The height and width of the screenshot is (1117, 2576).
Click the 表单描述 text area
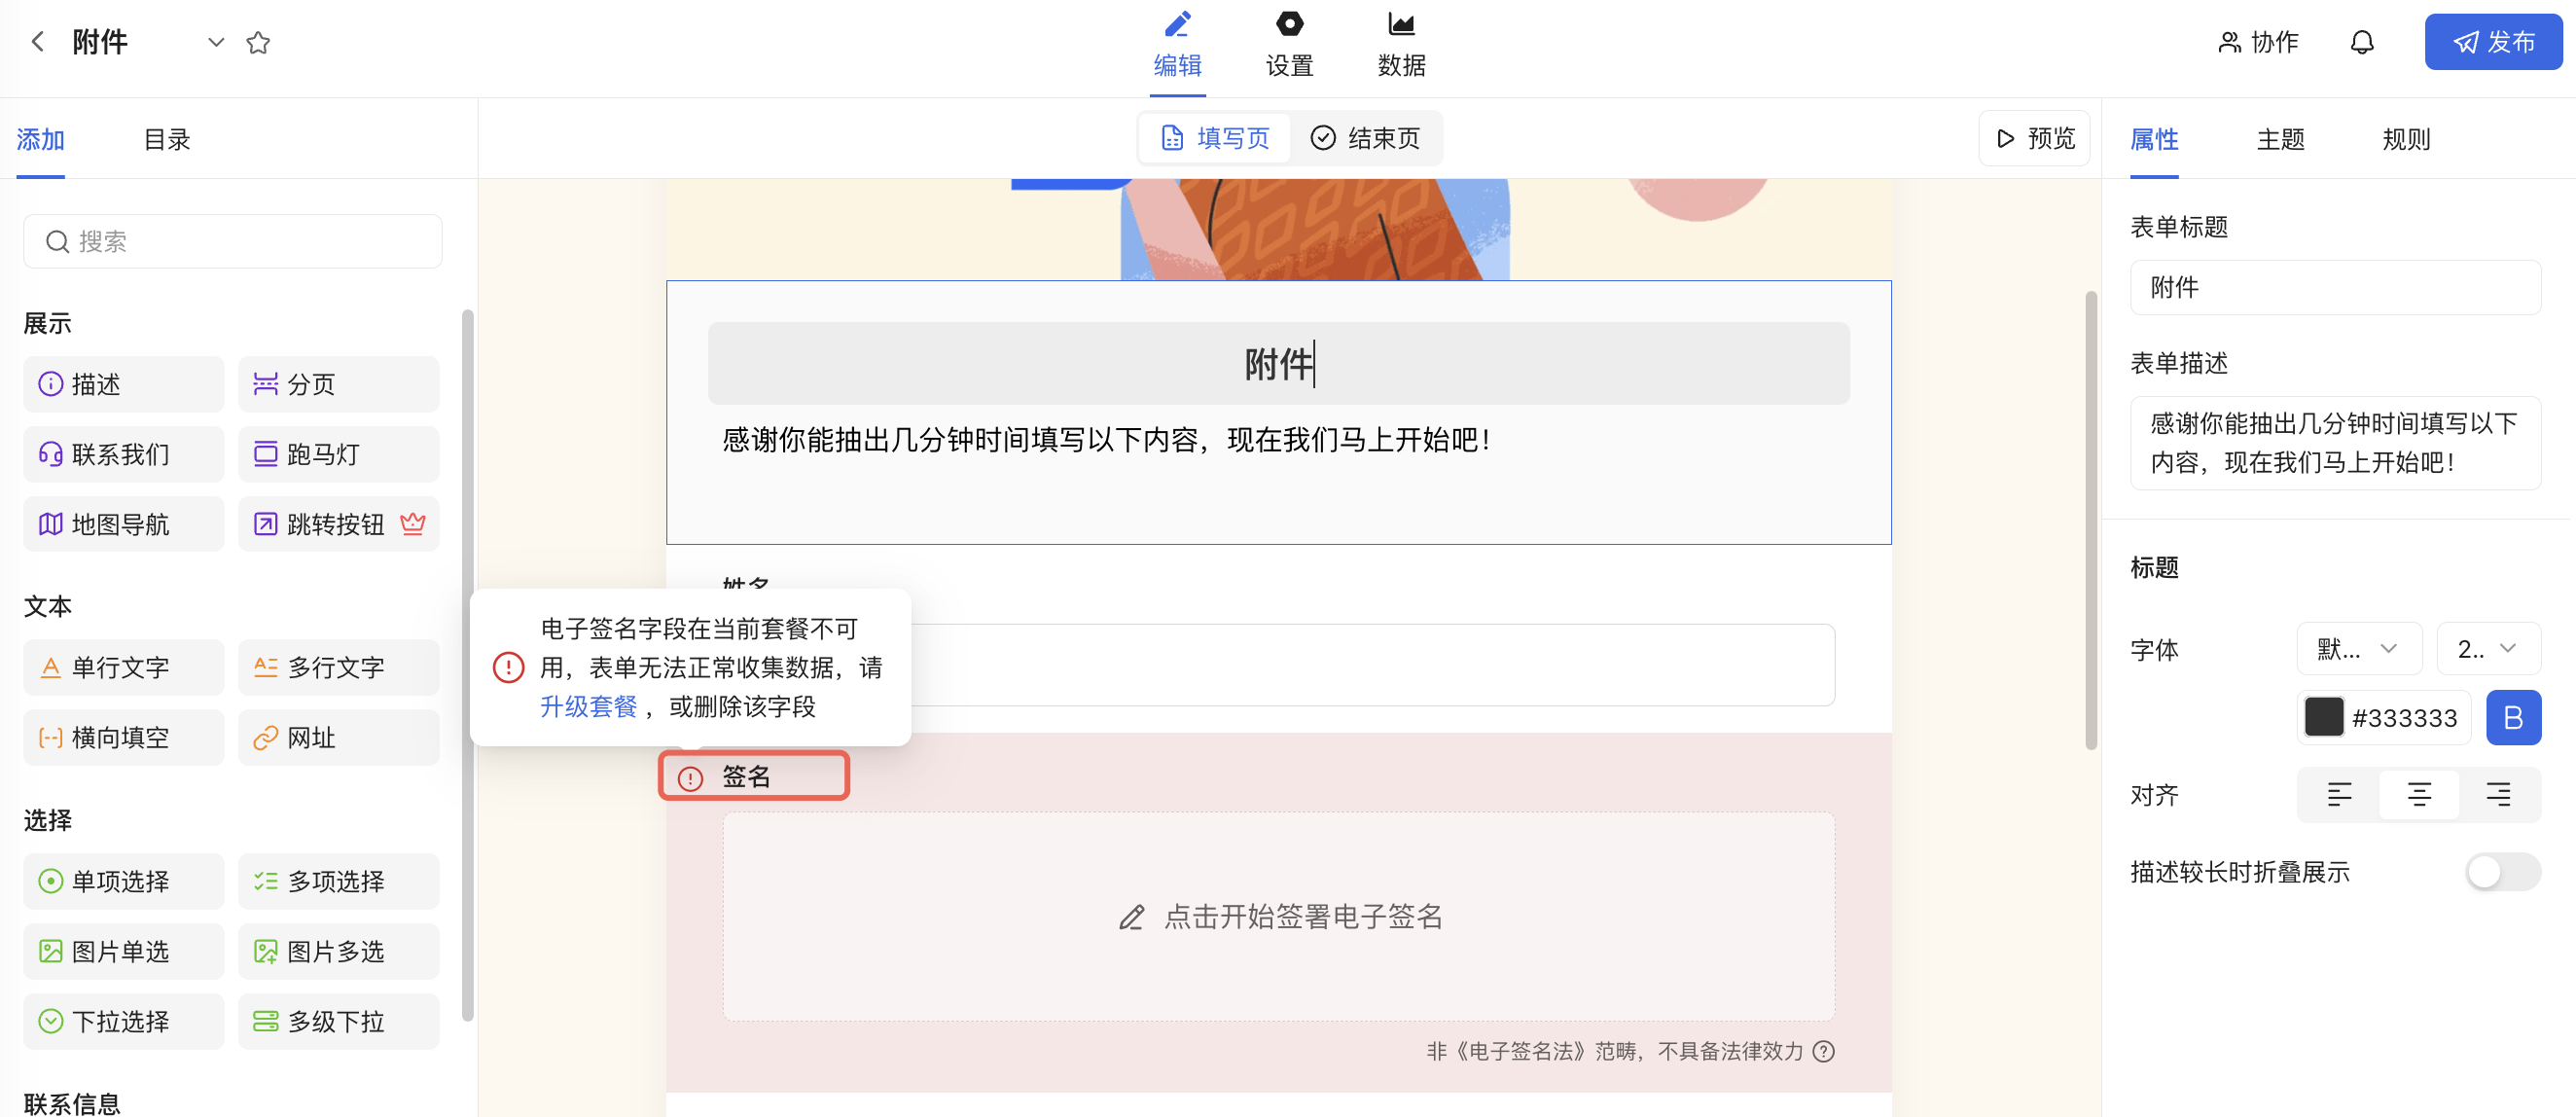tap(2335, 443)
